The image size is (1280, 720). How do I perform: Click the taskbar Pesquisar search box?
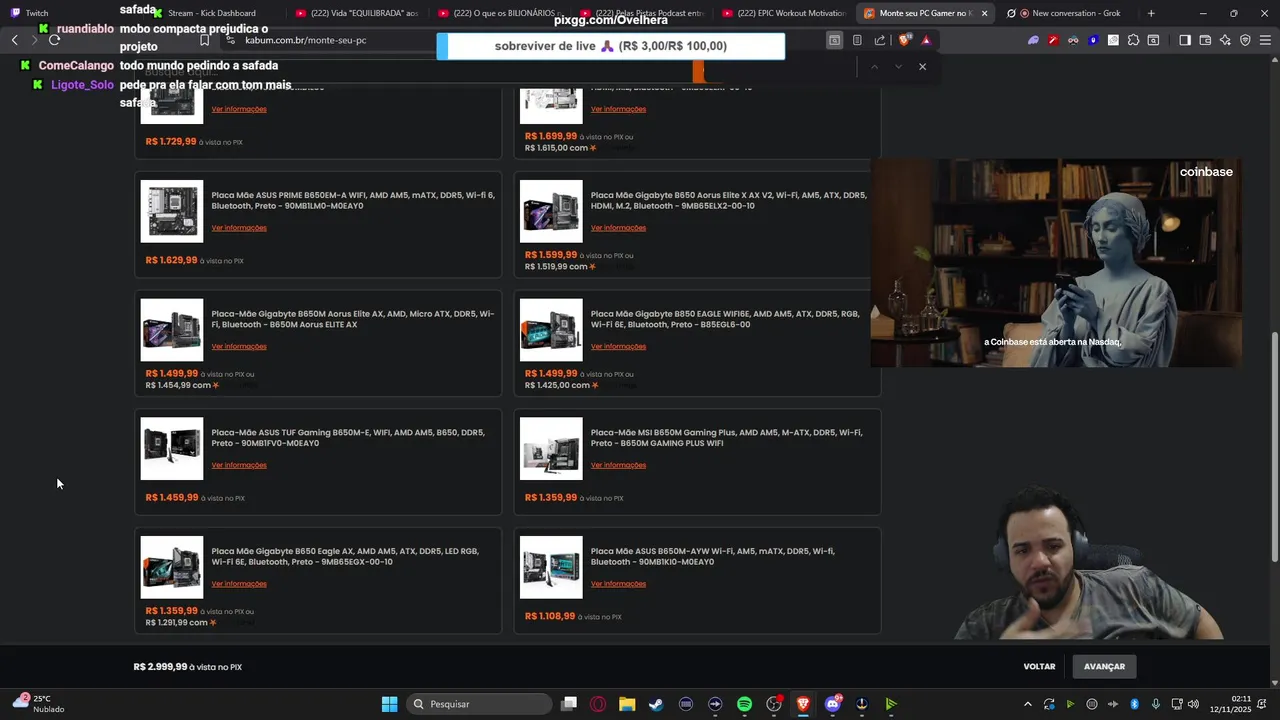click(480, 704)
